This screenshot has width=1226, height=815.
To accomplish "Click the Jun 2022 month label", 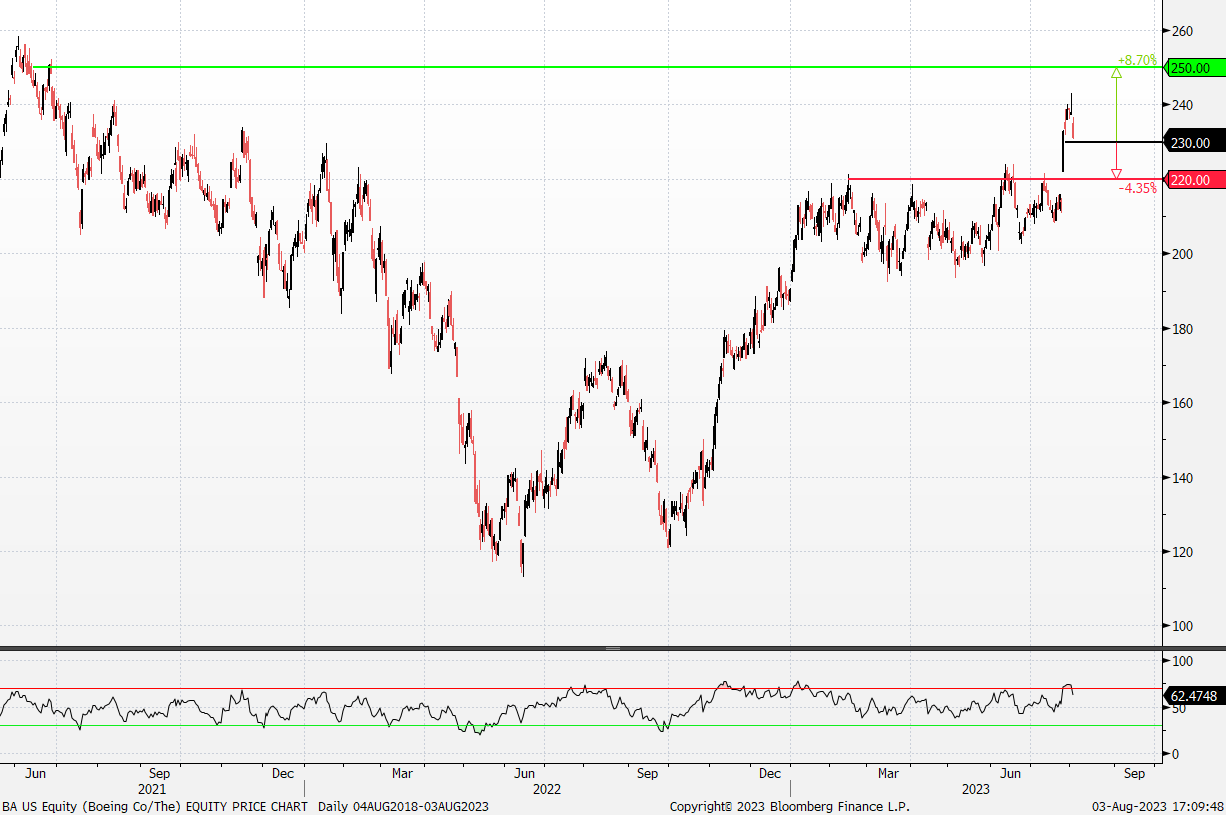I will pyautogui.click(x=526, y=774).
